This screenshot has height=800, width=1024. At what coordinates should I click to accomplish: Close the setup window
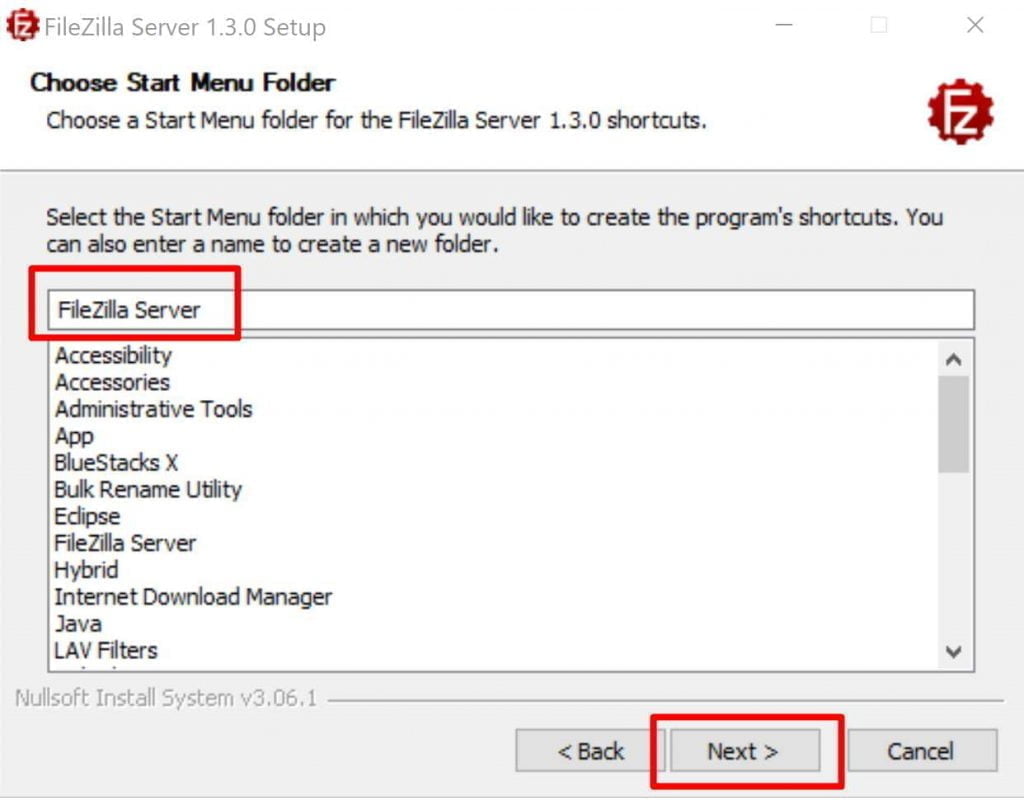tap(975, 26)
